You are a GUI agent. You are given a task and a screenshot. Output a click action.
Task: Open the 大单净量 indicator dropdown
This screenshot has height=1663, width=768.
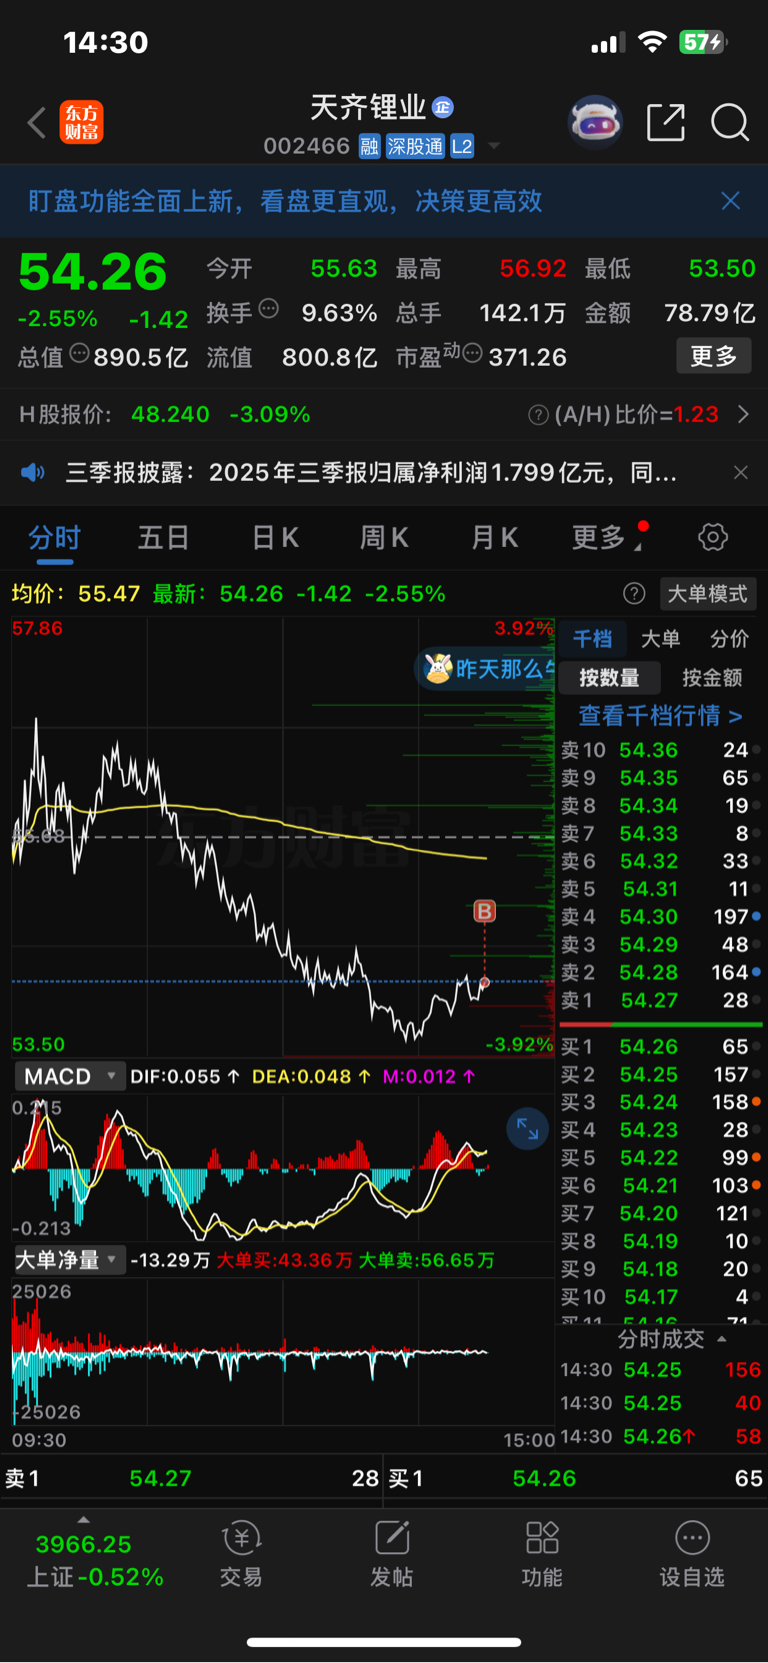click(69, 1260)
